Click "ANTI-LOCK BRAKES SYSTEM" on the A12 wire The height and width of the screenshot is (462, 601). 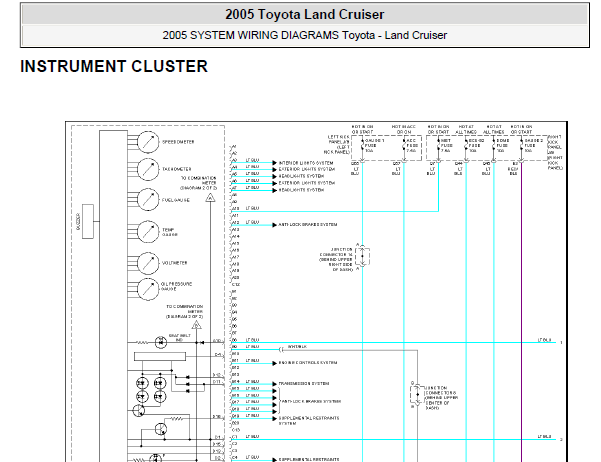click(x=308, y=225)
